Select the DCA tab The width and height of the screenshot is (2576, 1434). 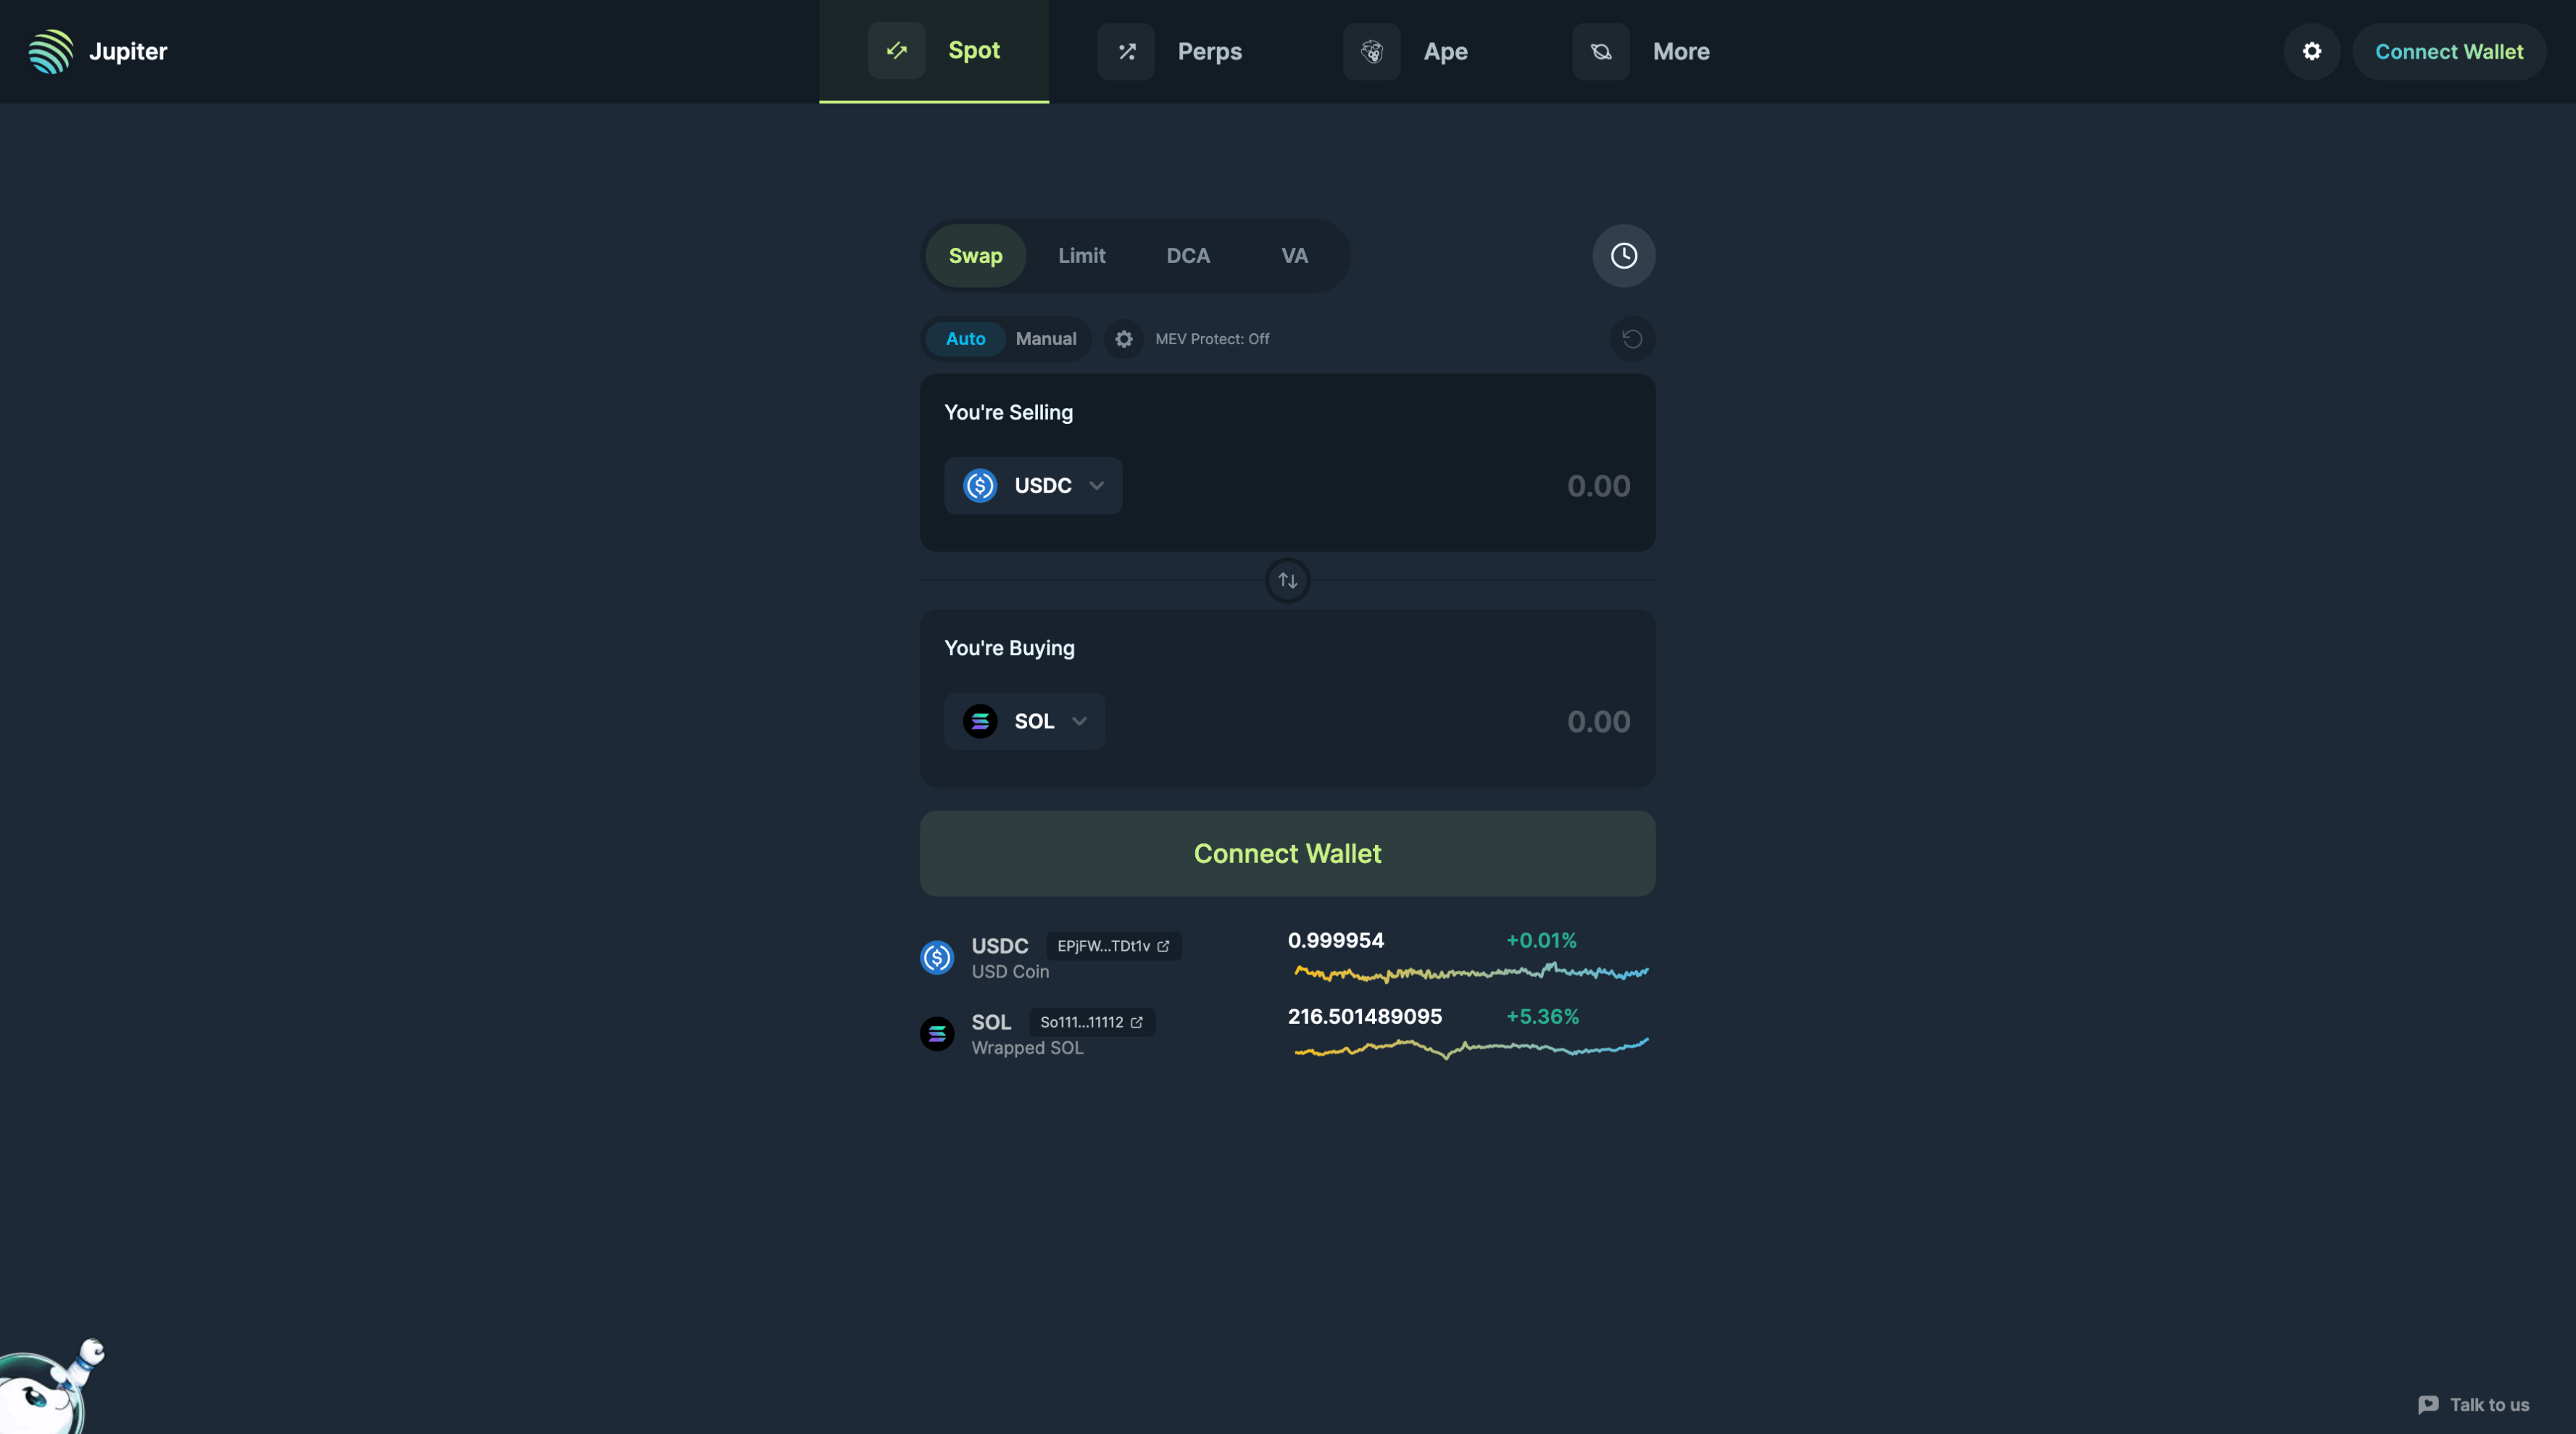point(1188,255)
